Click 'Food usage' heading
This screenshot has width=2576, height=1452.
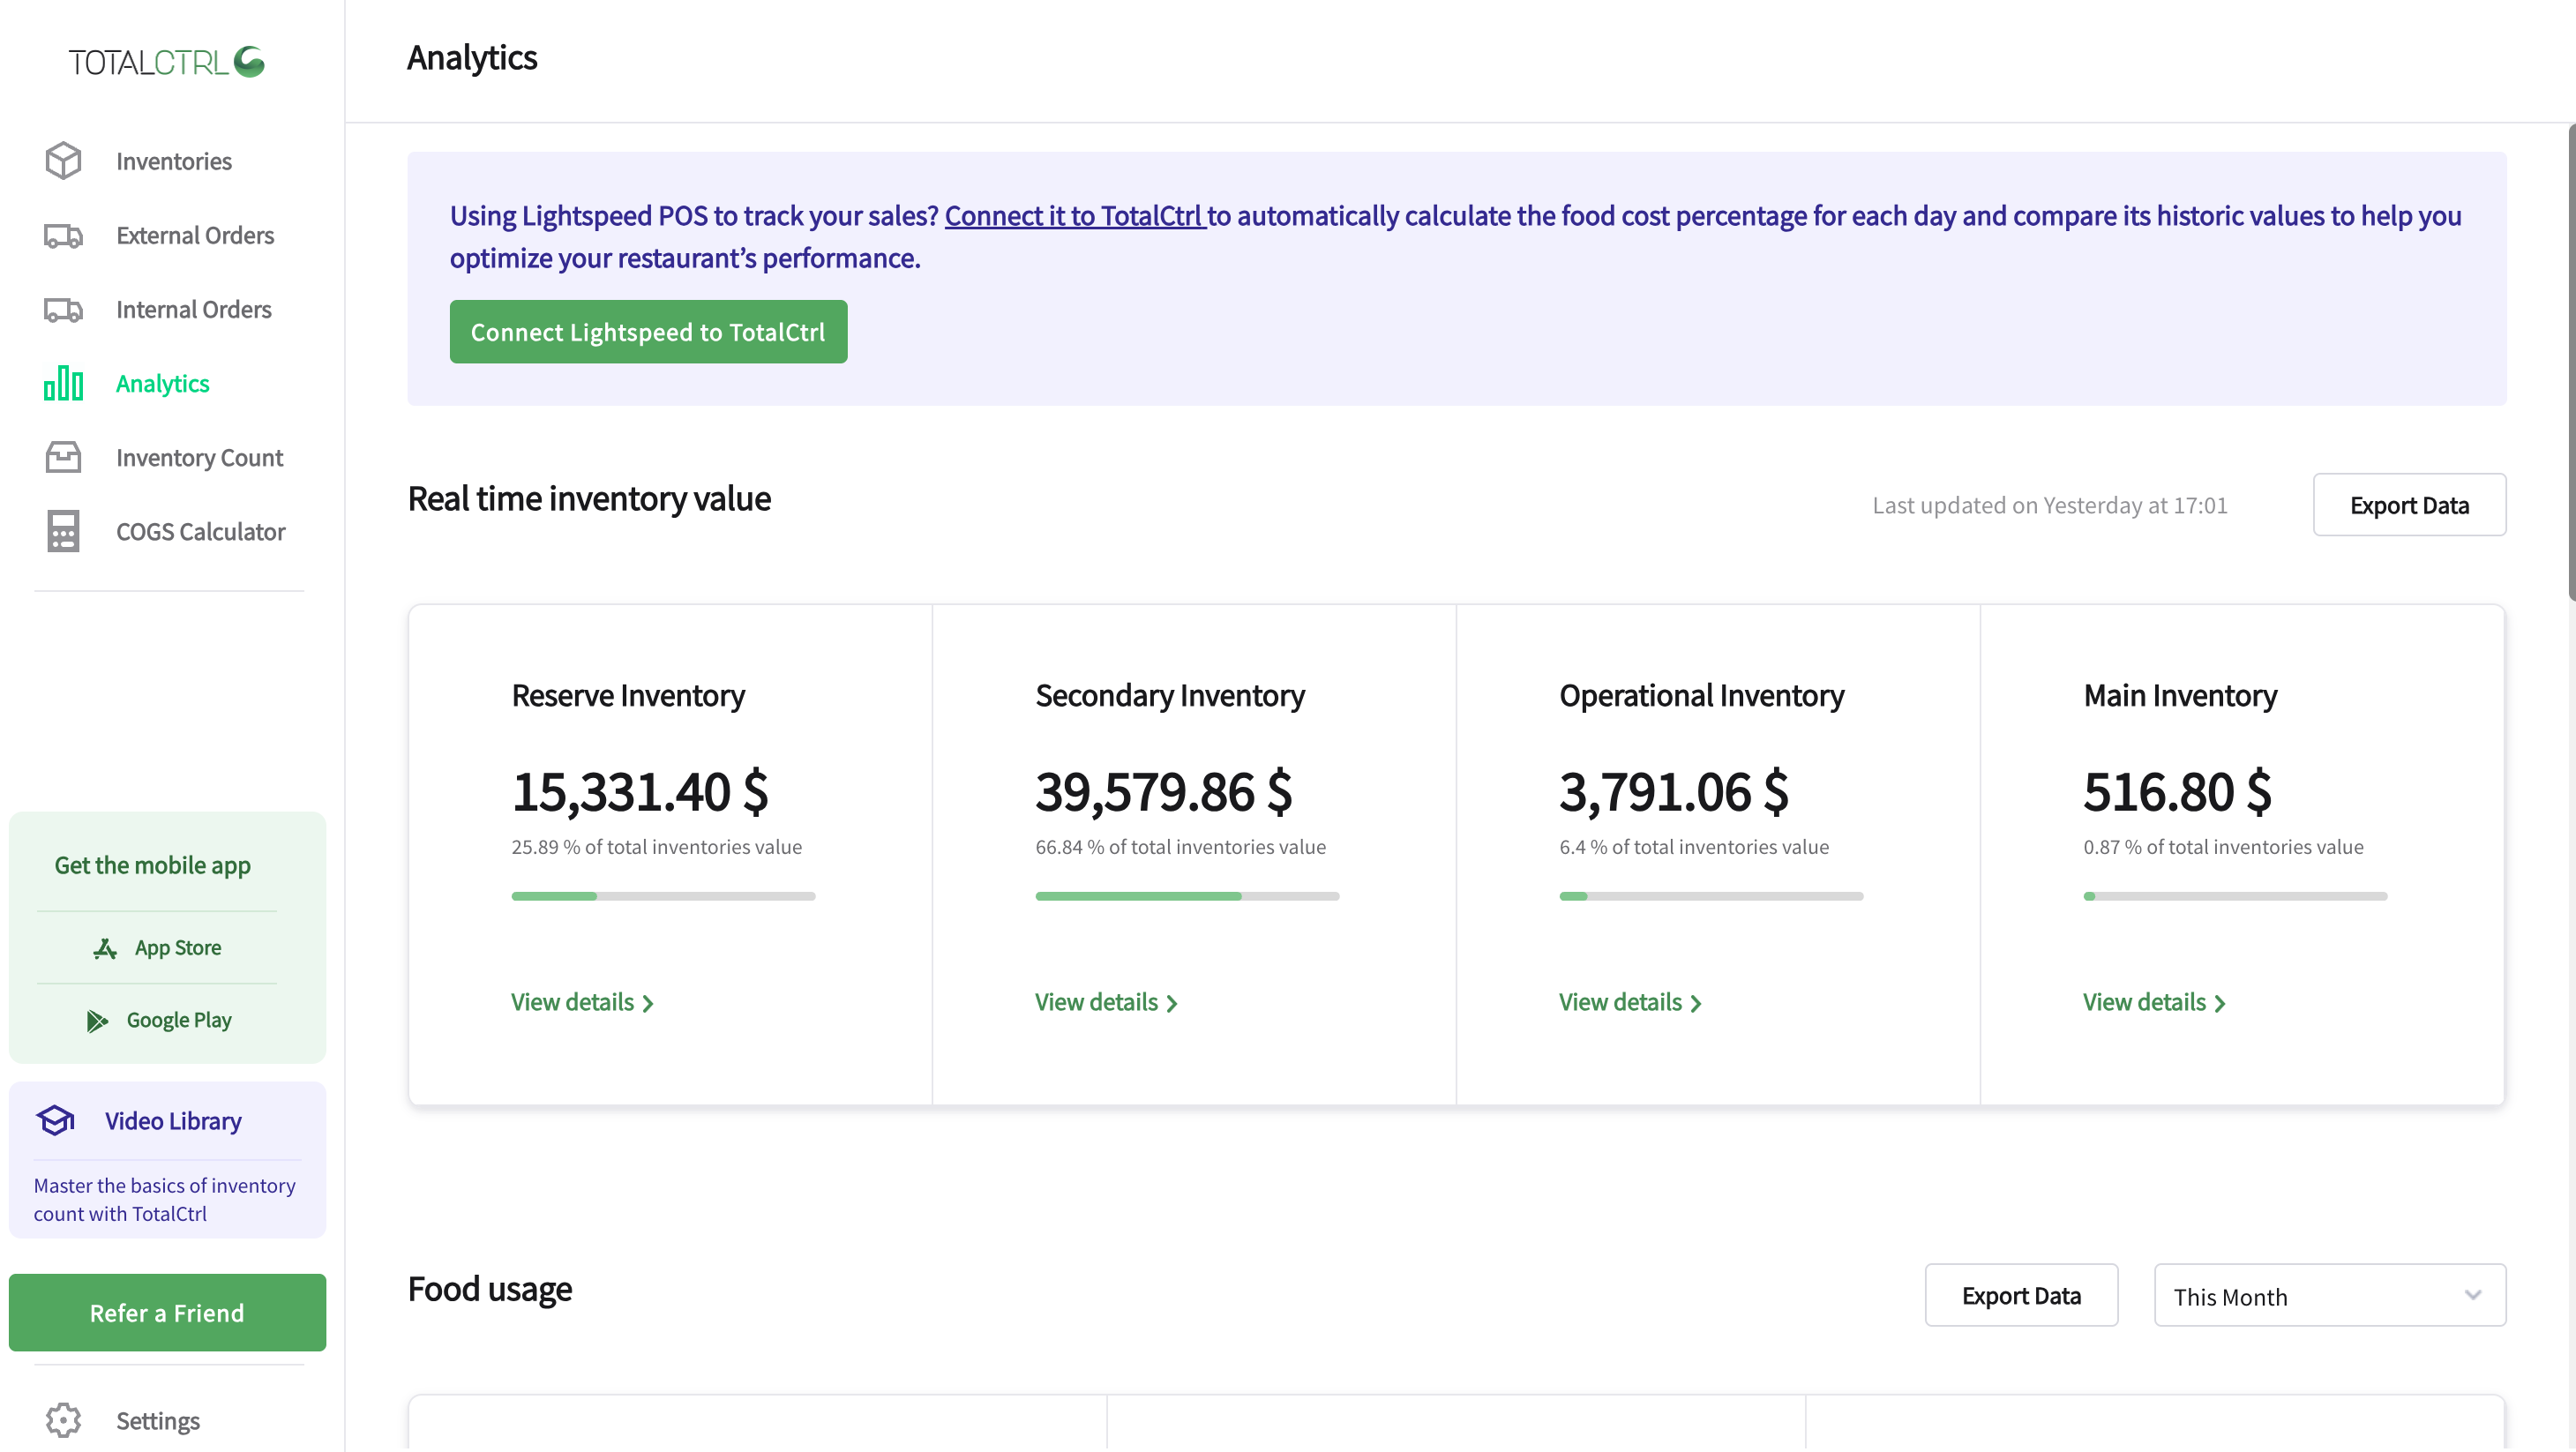[490, 1289]
